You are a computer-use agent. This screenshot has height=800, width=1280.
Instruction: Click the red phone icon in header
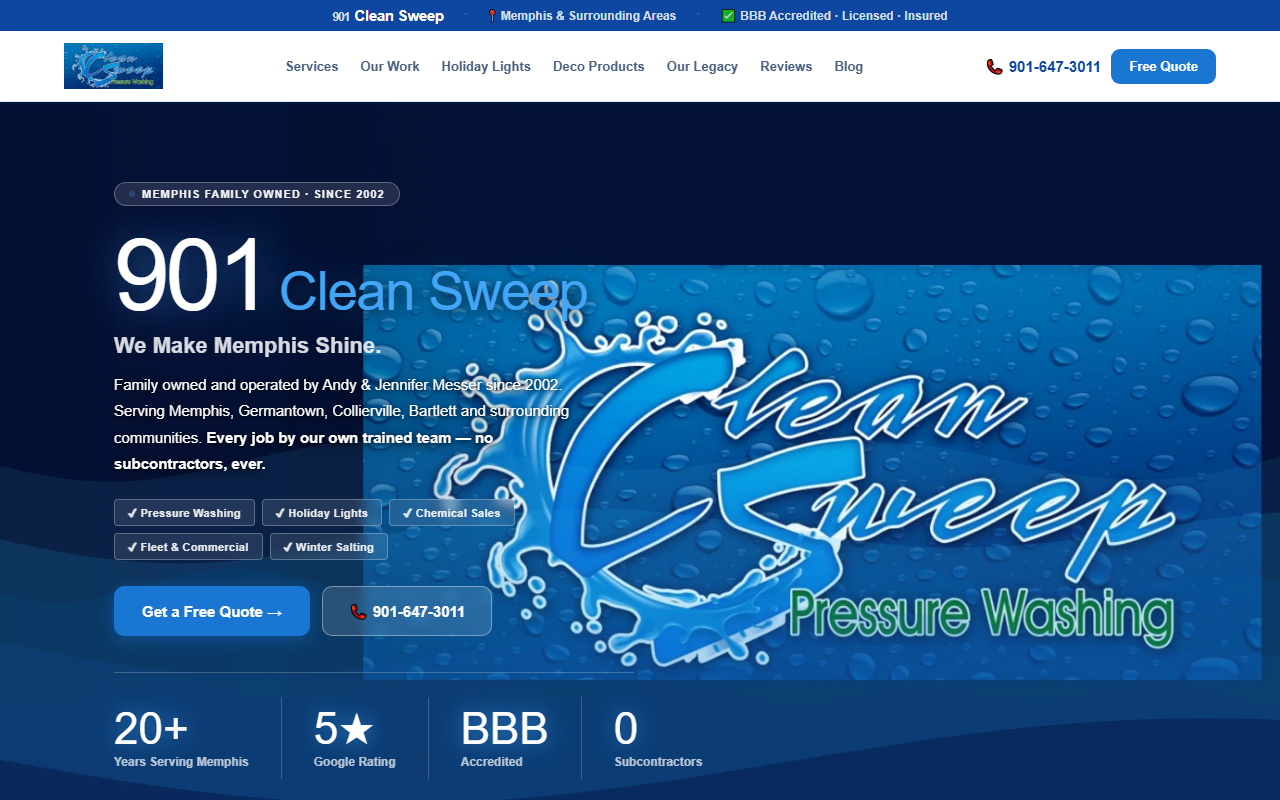[x=994, y=67]
